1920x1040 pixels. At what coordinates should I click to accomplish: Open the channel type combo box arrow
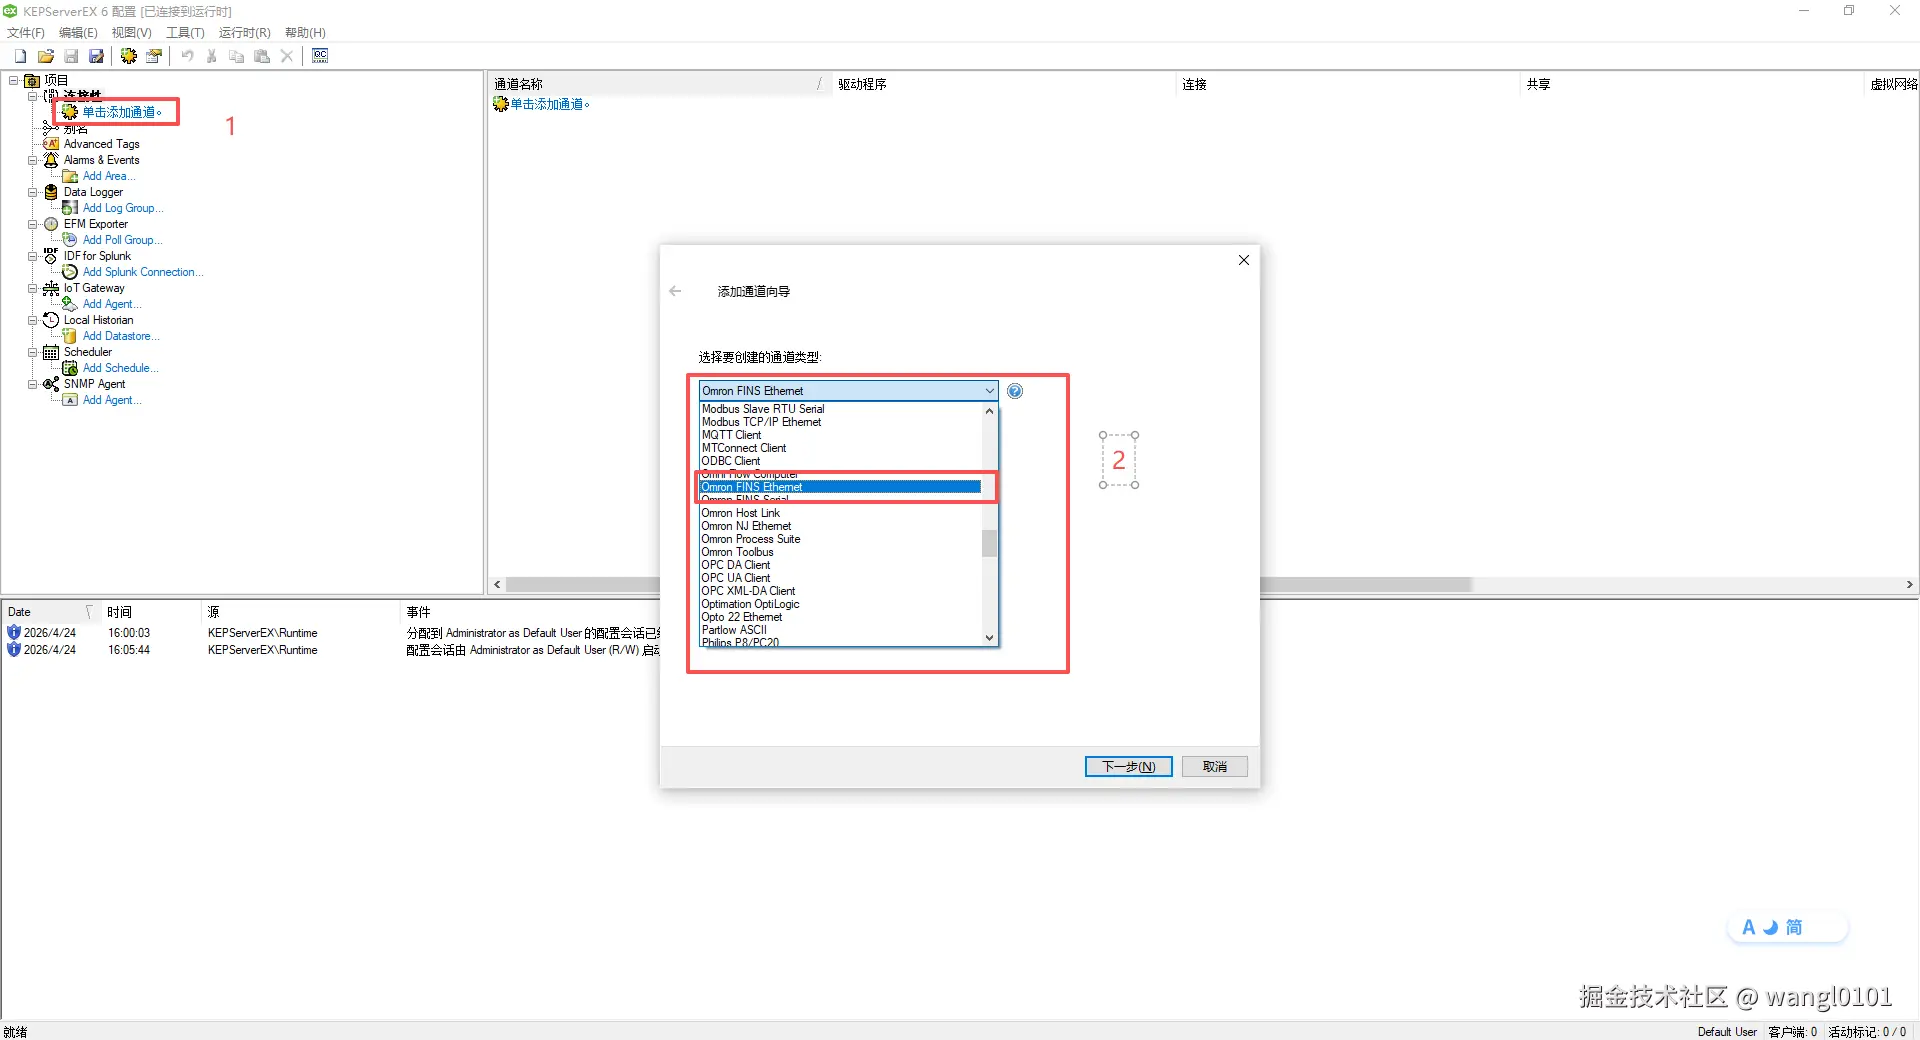pos(989,391)
